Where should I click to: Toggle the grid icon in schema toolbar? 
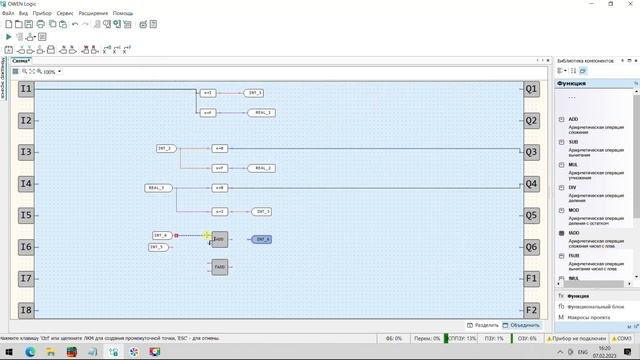(16, 71)
